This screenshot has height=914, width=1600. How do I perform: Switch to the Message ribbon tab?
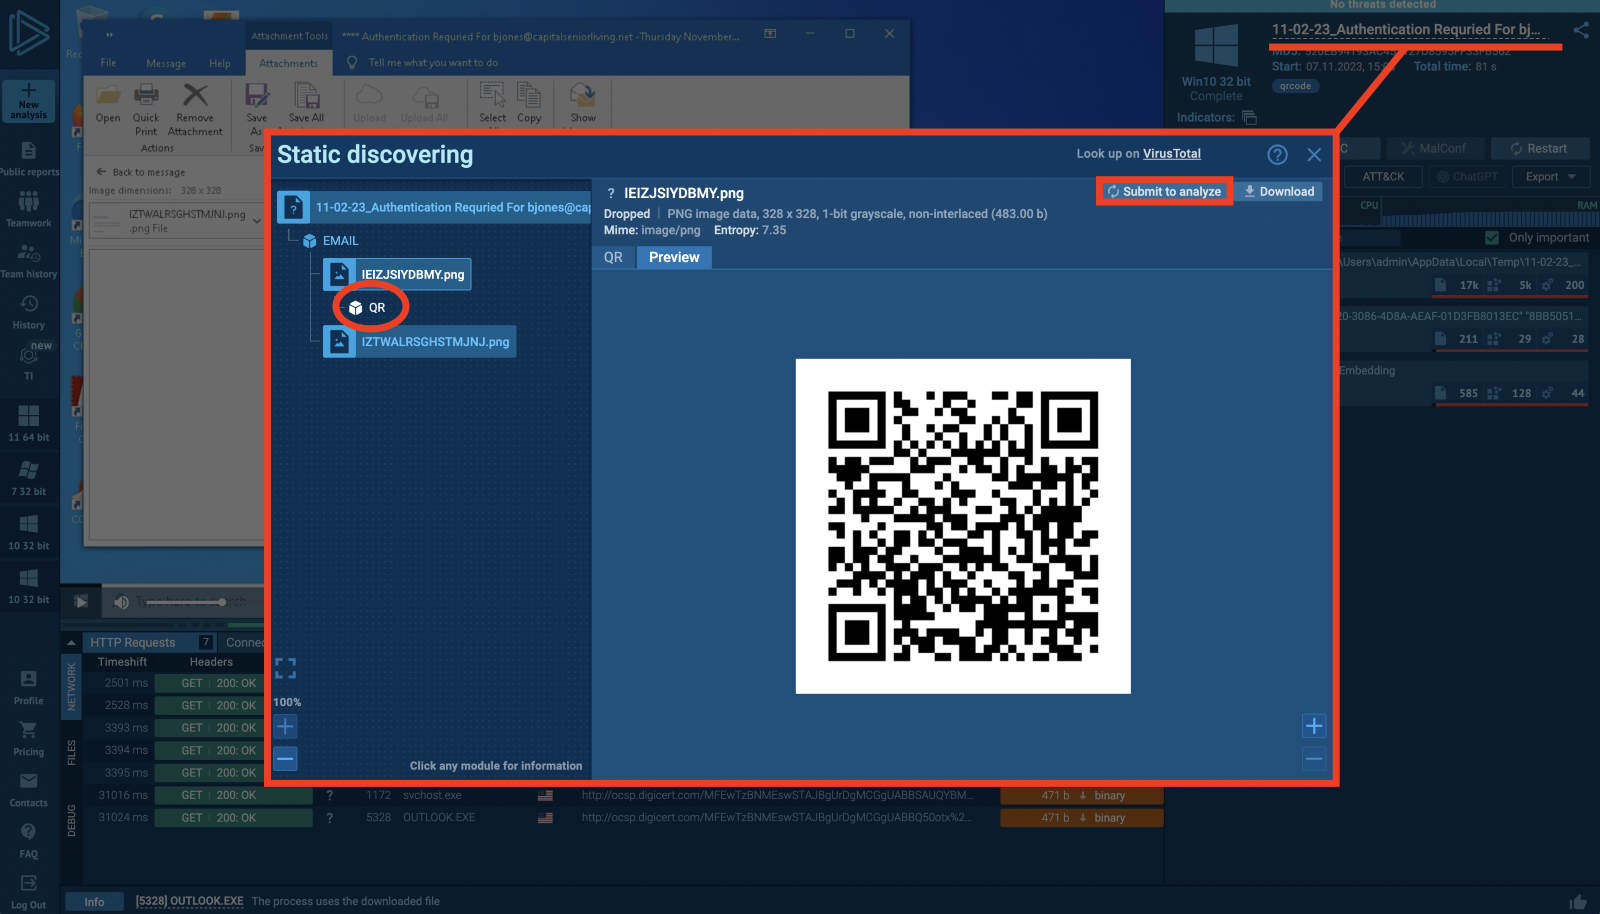pyautogui.click(x=165, y=62)
